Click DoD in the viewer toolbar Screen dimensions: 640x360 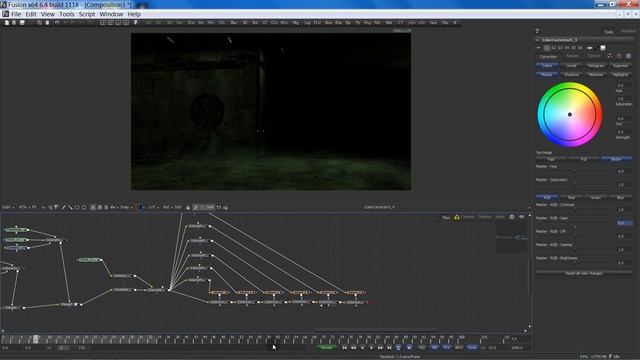[x=178, y=207]
